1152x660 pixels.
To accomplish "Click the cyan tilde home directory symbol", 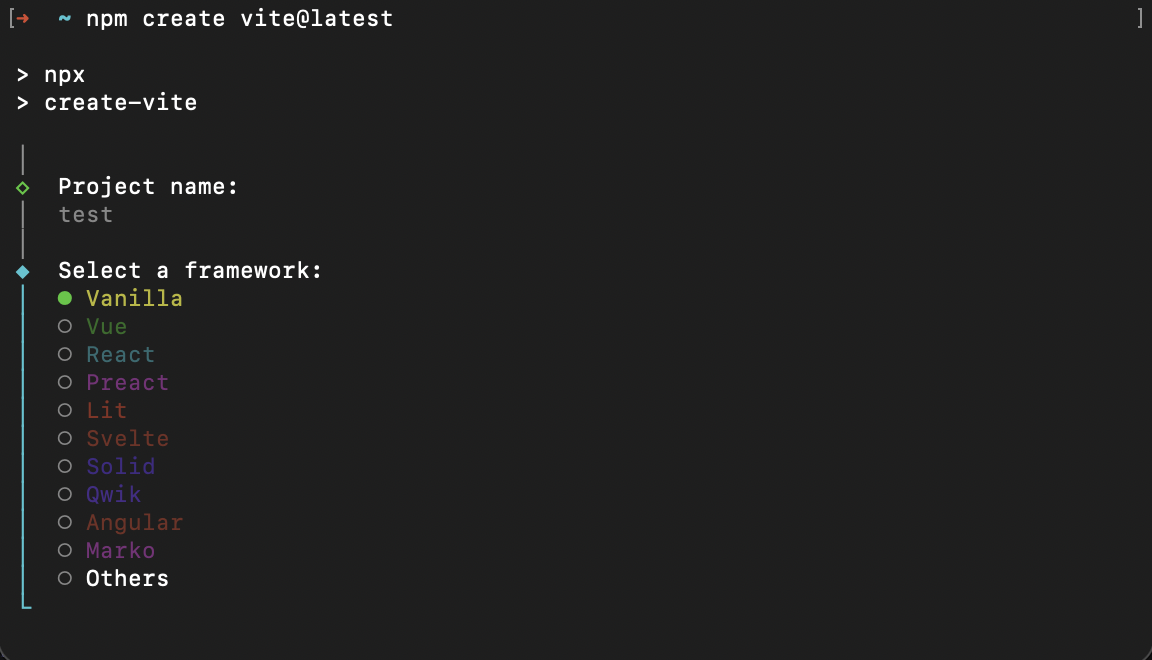I will pos(64,17).
